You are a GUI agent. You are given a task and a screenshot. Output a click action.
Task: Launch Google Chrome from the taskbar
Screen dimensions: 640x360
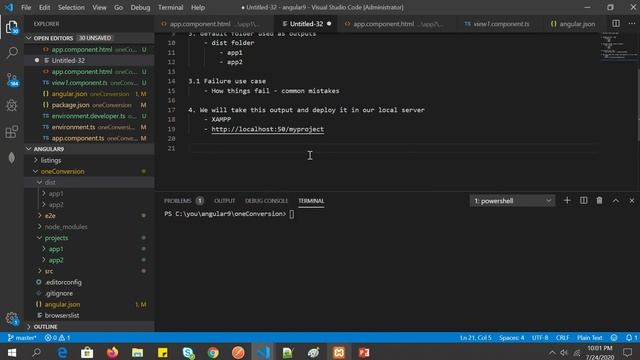[x=213, y=352]
